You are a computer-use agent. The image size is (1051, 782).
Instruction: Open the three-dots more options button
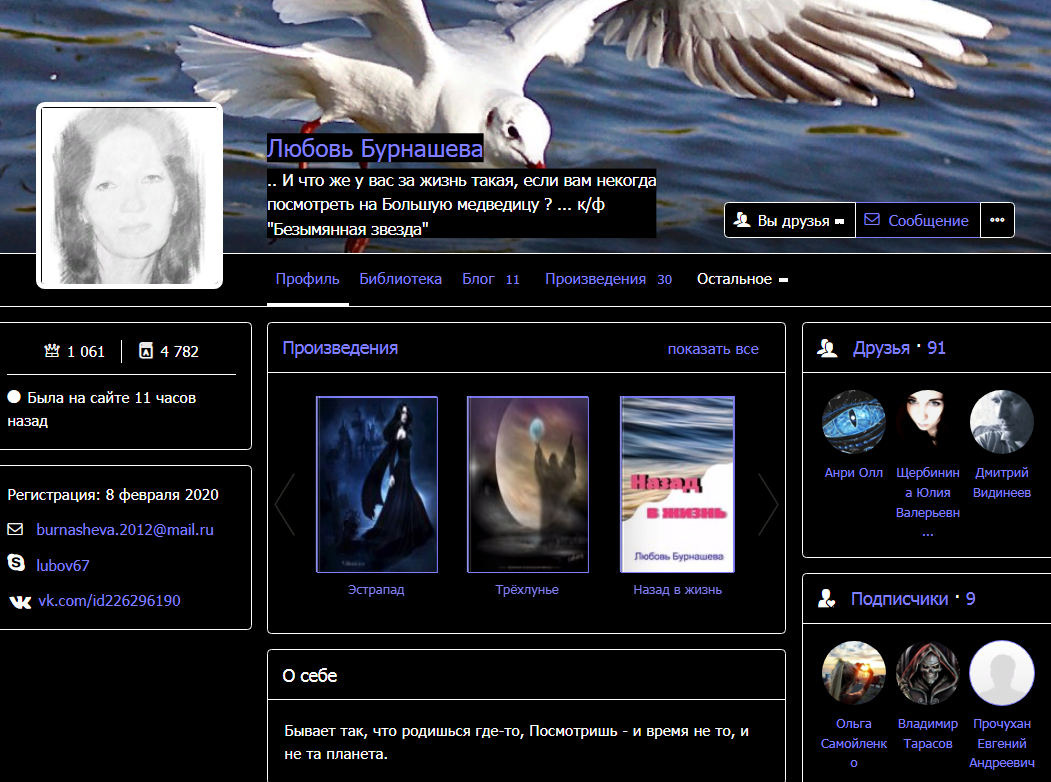coord(996,220)
